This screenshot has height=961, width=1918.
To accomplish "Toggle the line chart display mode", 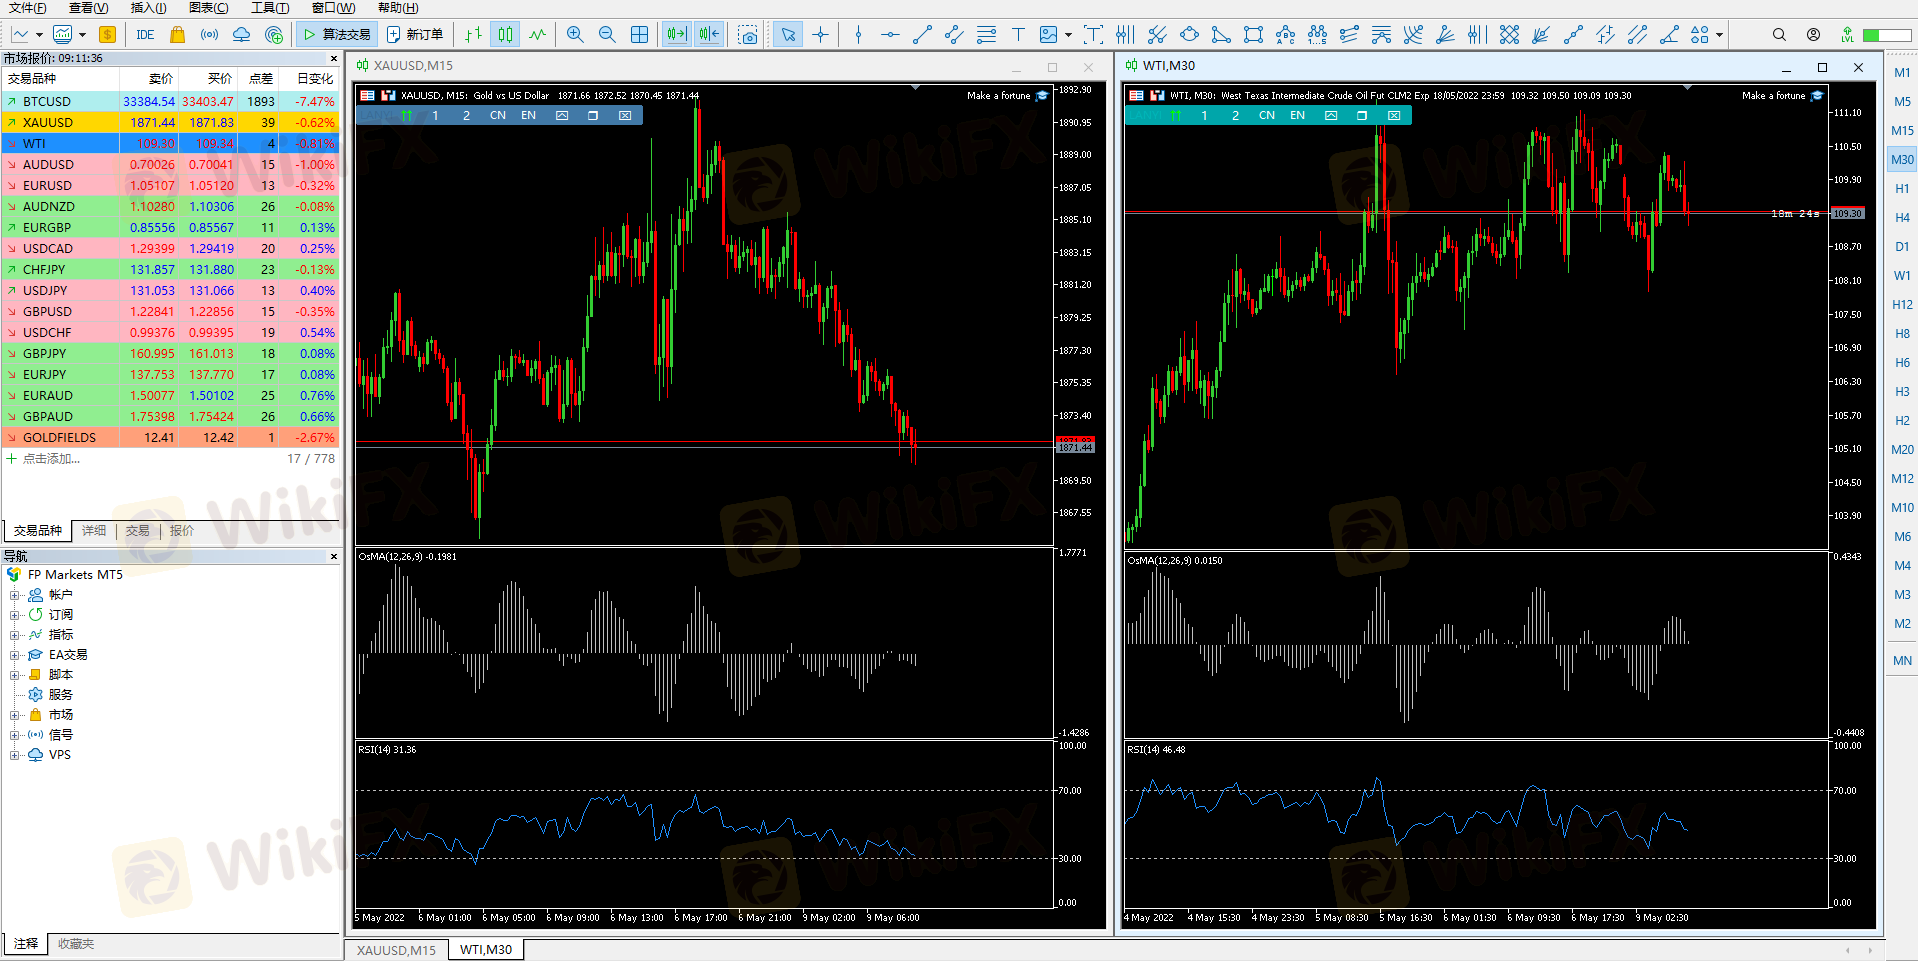I will [538, 35].
